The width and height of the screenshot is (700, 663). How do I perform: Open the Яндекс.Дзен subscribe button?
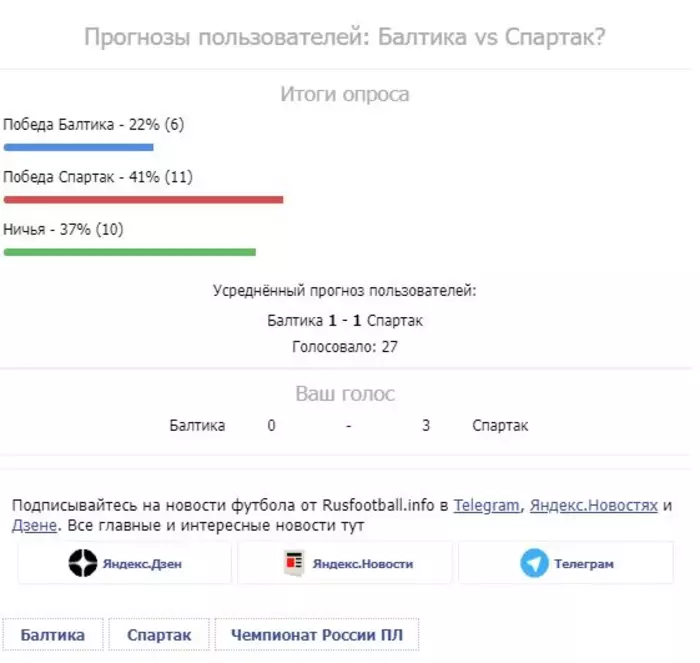(125, 564)
